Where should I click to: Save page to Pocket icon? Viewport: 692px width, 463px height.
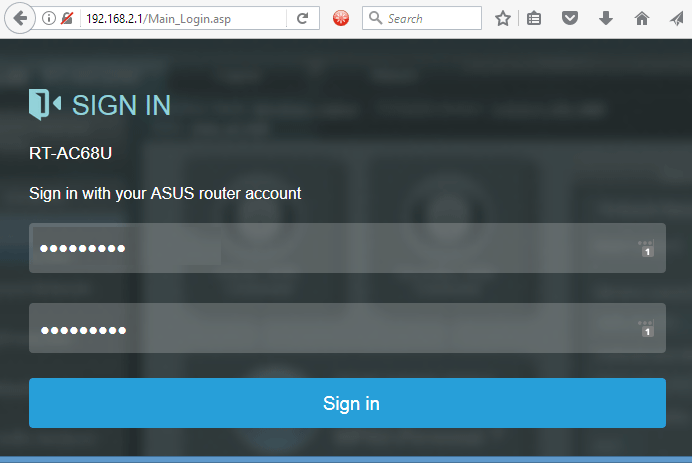[x=570, y=19]
